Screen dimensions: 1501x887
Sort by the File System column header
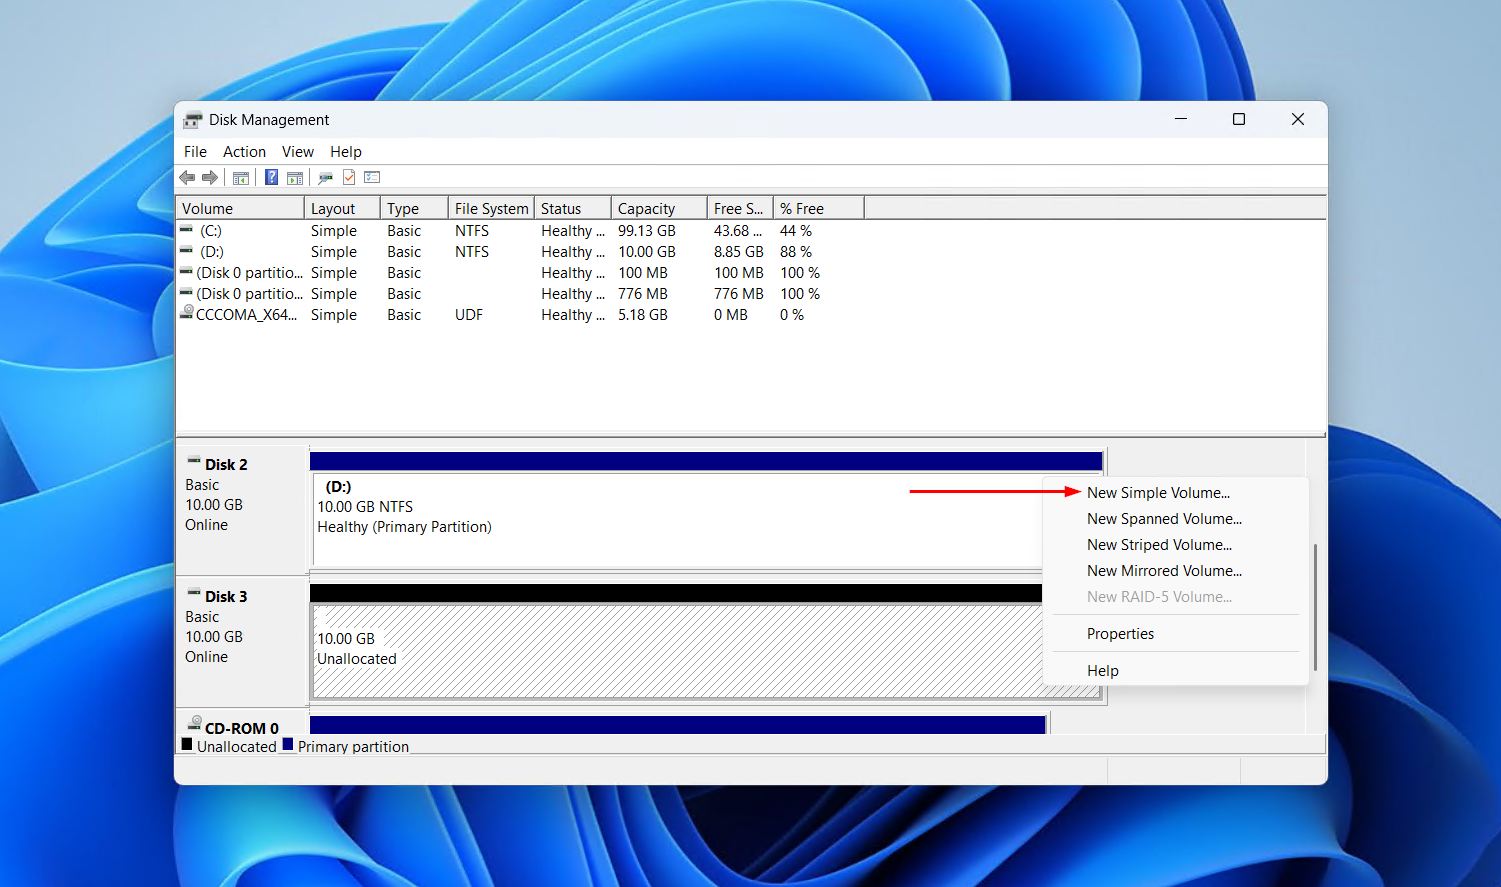tap(491, 208)
